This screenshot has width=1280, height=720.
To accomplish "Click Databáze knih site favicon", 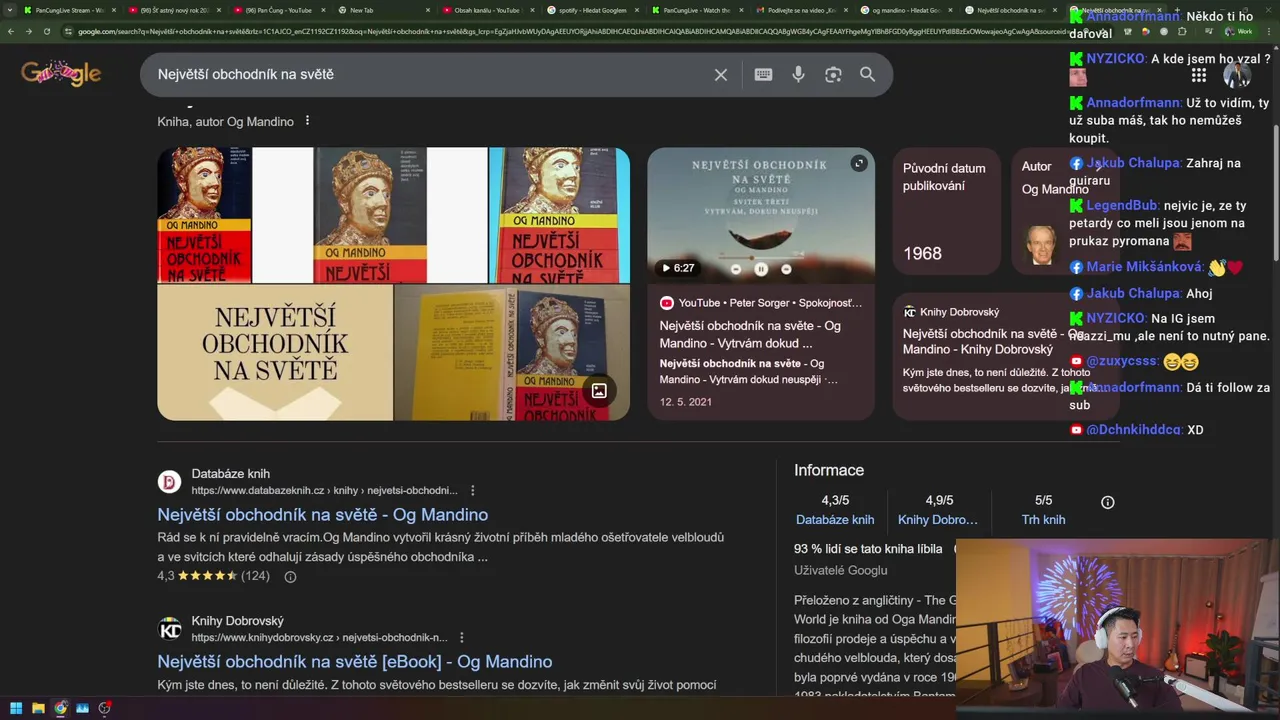I will (170, 482).
